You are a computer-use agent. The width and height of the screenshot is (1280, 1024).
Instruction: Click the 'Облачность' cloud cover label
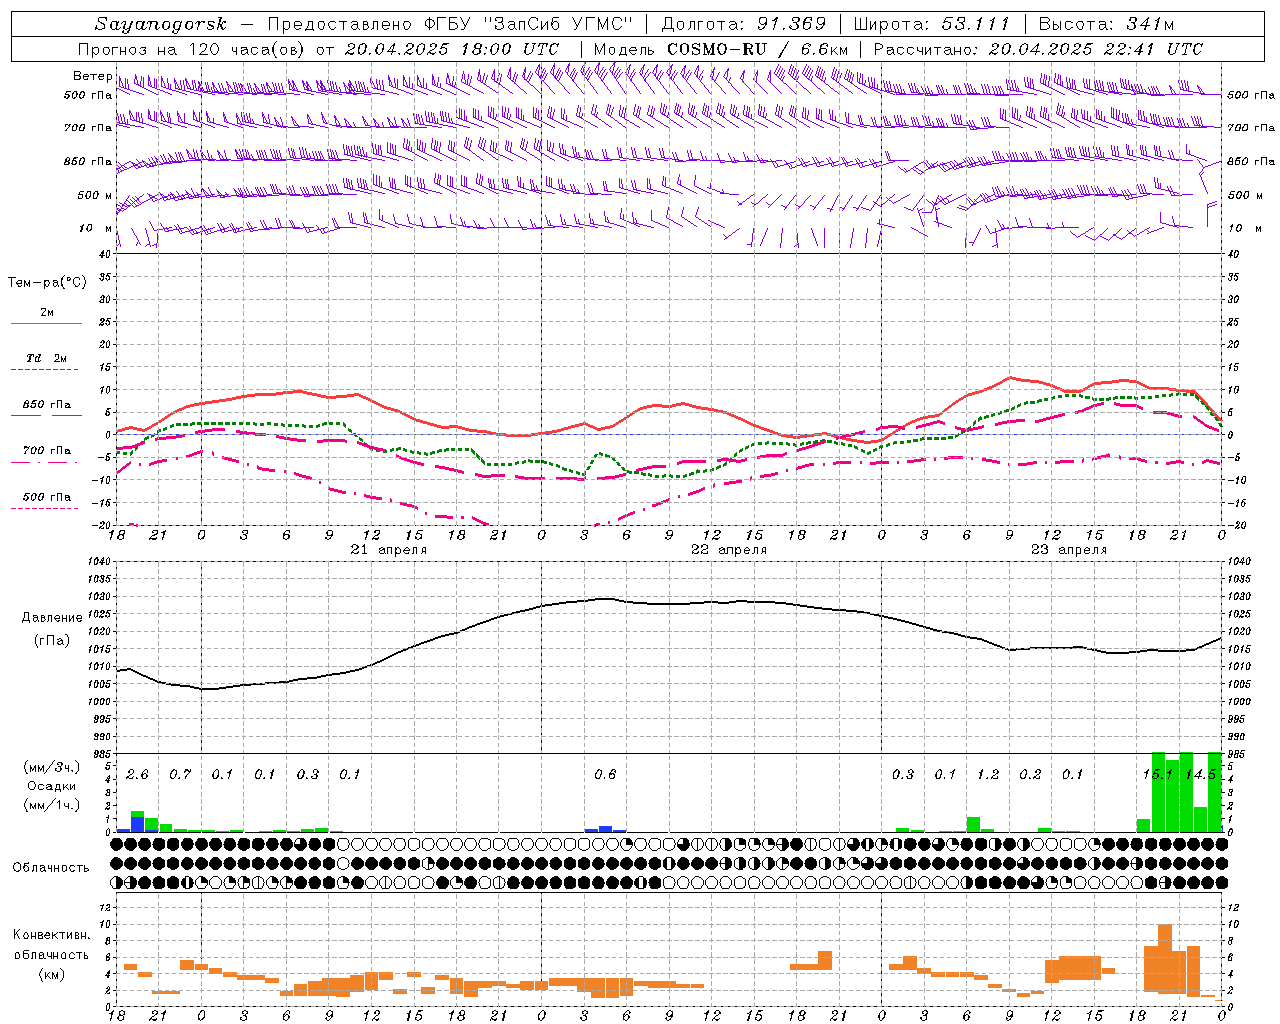tap(51, 868)
